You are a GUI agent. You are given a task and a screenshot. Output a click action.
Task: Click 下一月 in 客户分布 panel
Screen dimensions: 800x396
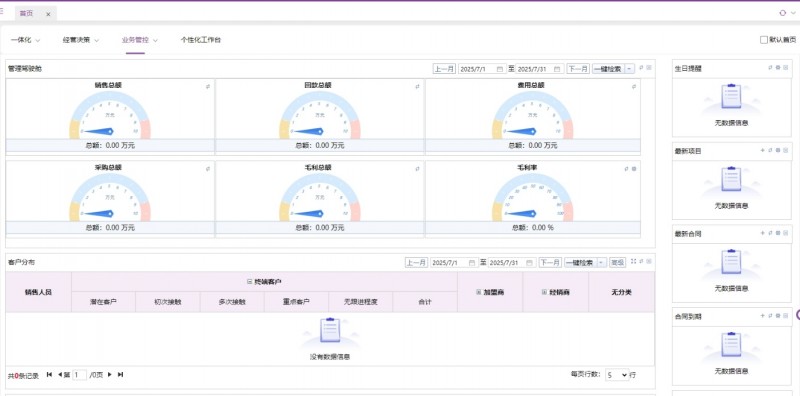point(550,263)
